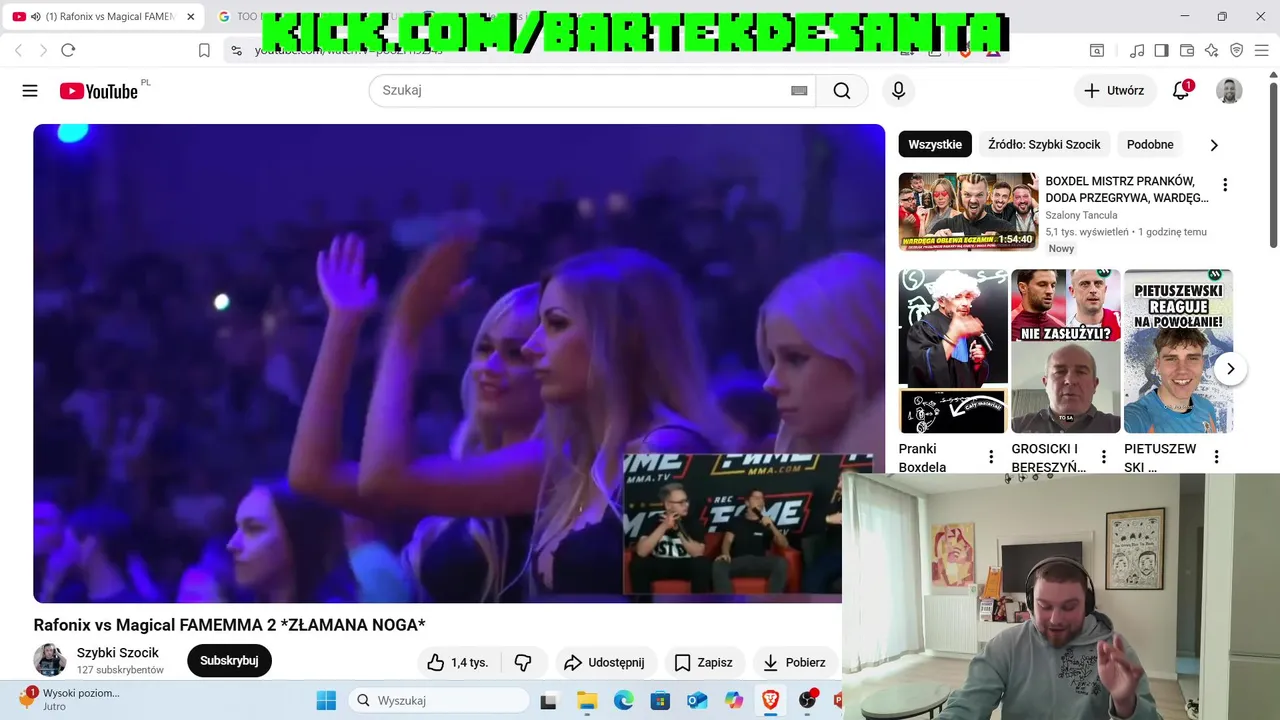This screenshot has width=1280, height=720.
Task: Click the Utwórz create button
Action: pos(1115,90)
